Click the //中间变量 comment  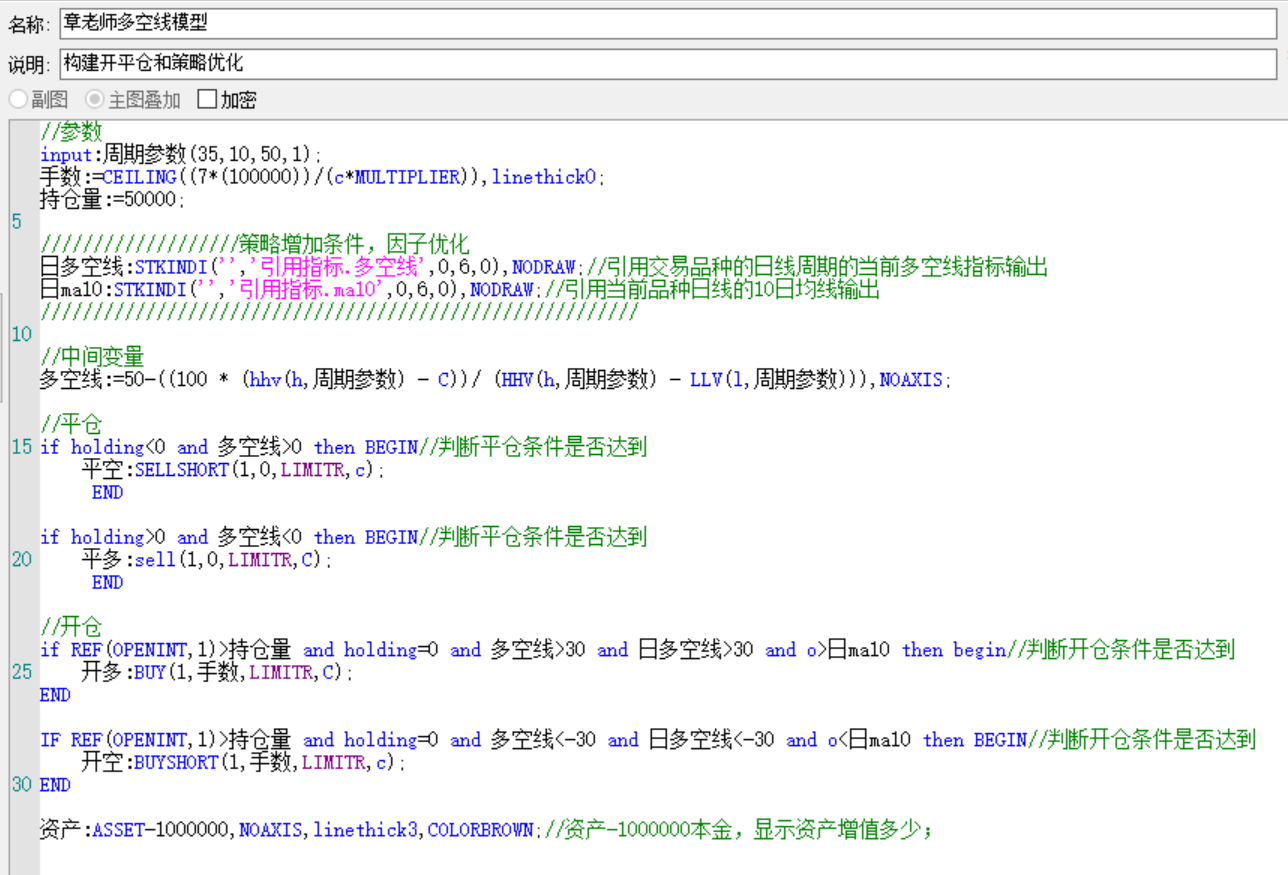pos(92,357)
